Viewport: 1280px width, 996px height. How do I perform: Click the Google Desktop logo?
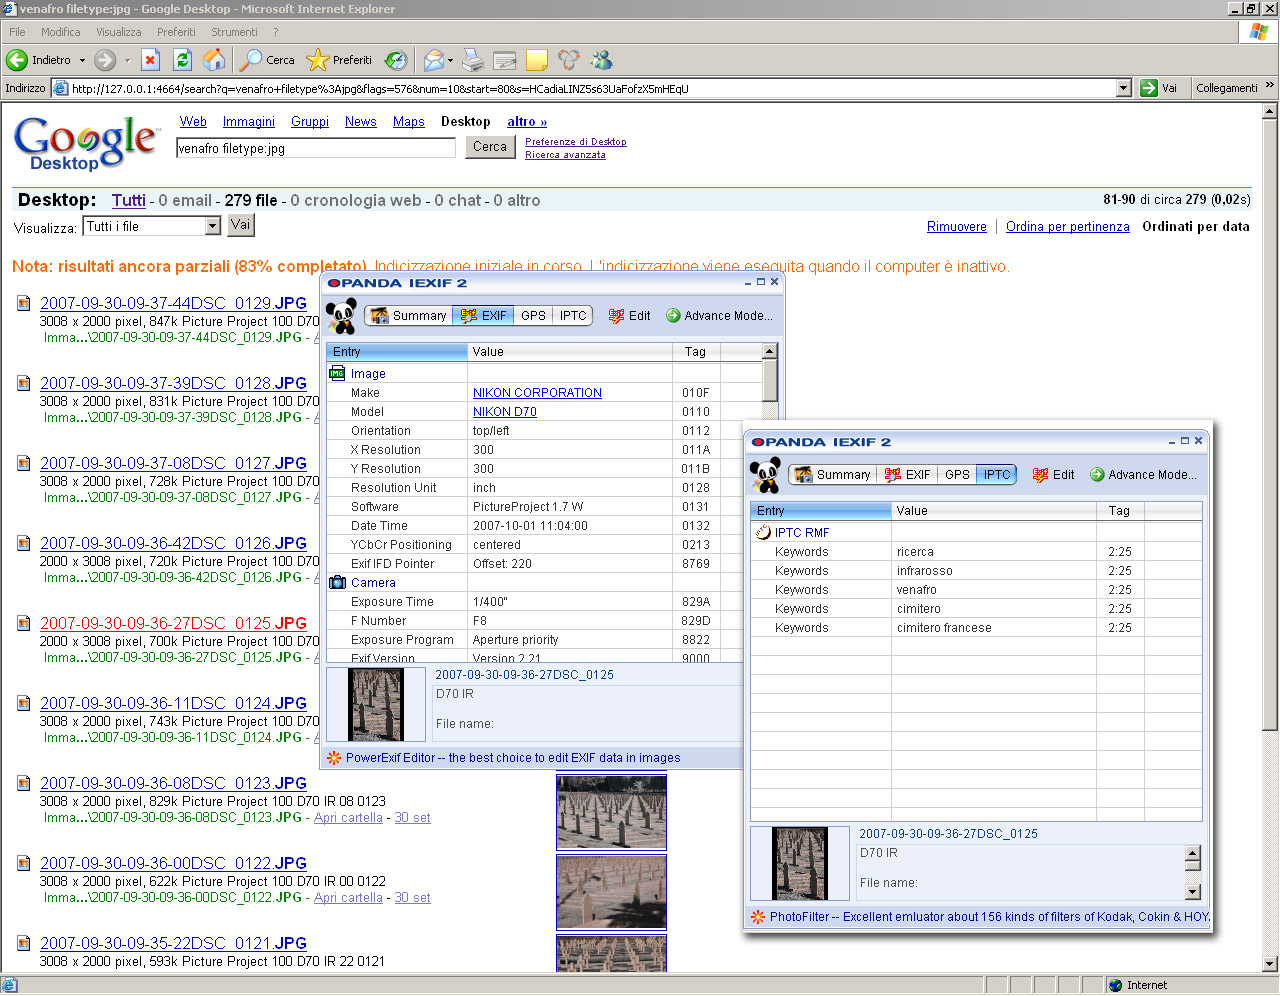pyautogui.click(x=85, y=143)
